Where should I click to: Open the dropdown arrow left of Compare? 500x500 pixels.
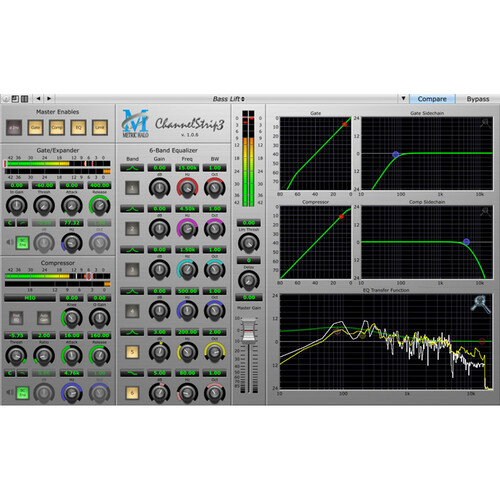[x=403, y=98]
